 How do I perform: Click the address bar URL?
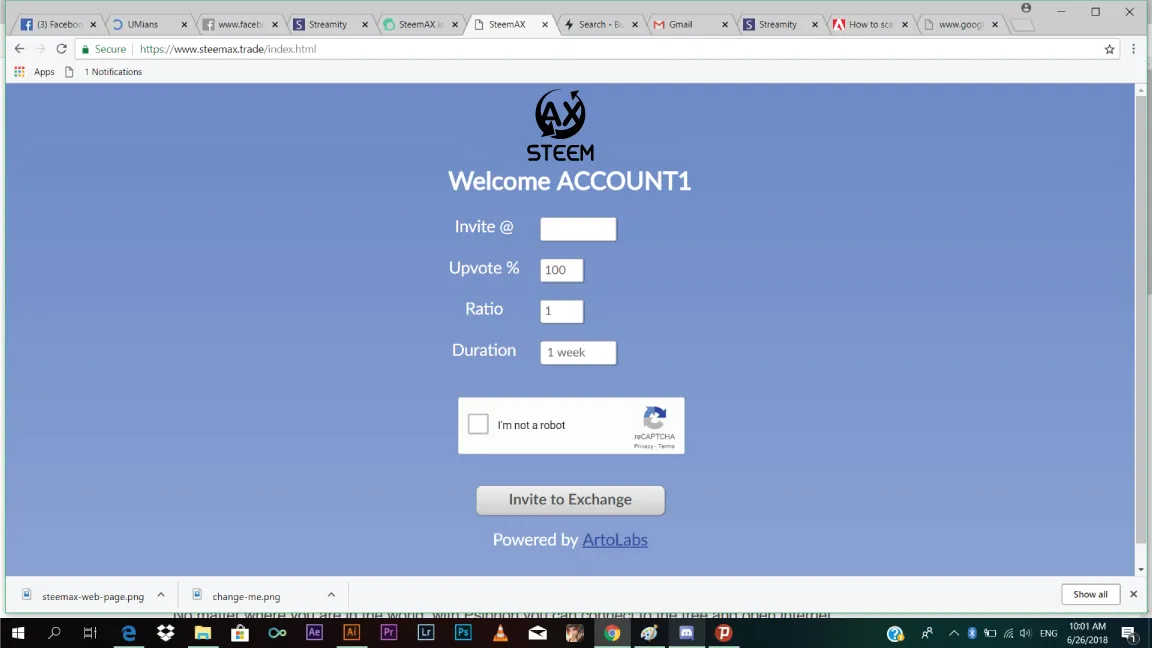[228, 49]
